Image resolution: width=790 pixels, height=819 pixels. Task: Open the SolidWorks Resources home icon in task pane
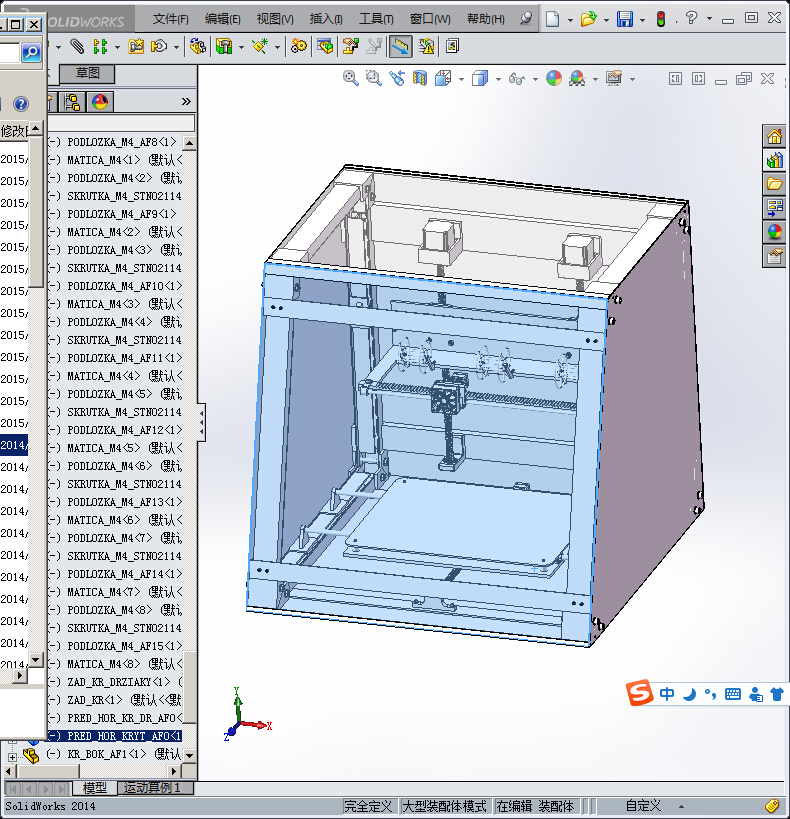(774, 137)
